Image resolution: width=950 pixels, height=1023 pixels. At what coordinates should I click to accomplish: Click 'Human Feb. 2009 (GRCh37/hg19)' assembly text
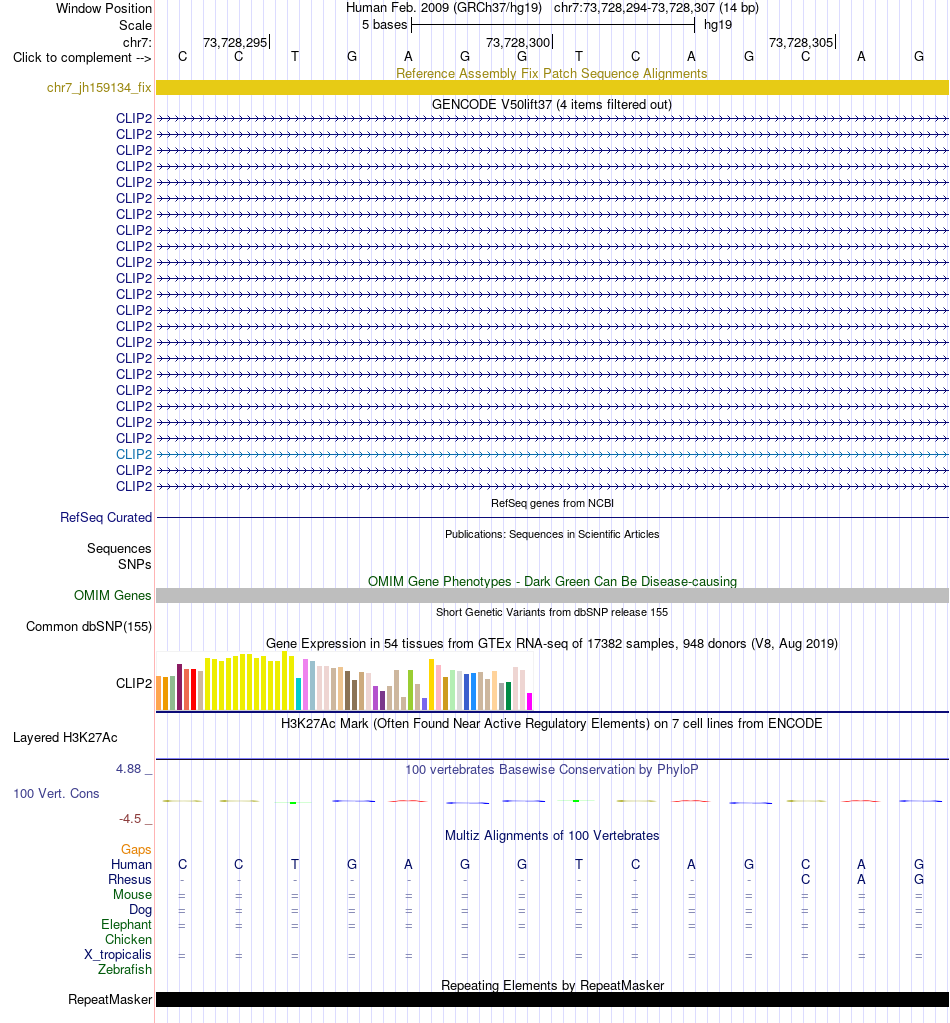444,8
